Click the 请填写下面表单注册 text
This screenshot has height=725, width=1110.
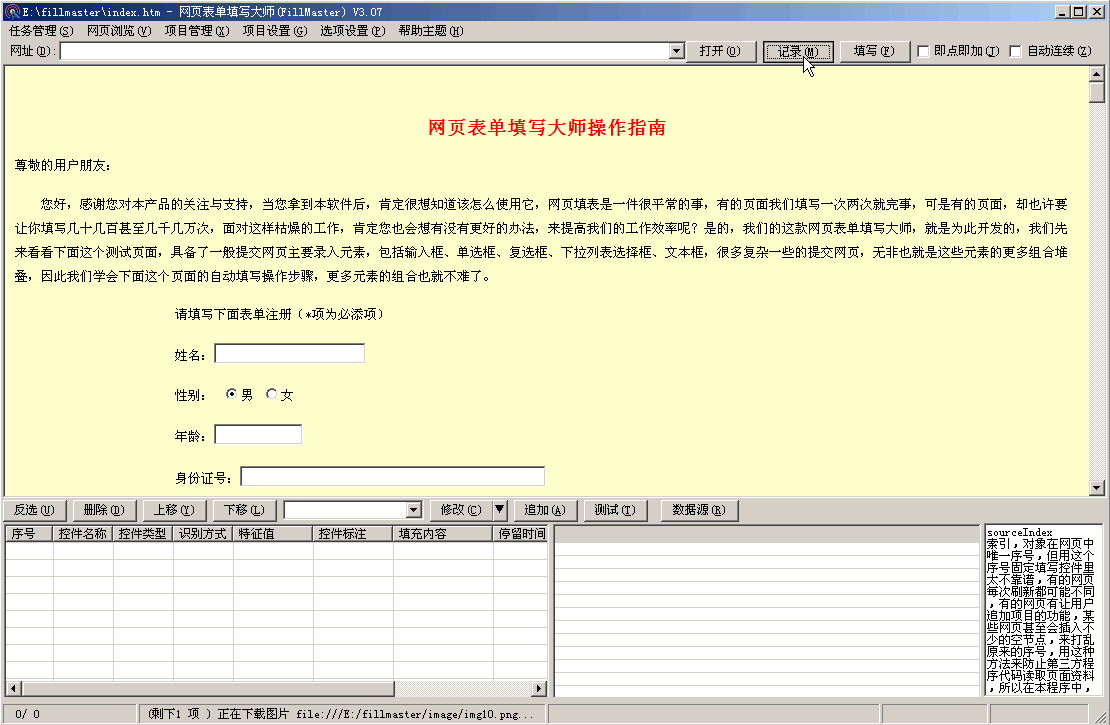[x=234, y=314]
